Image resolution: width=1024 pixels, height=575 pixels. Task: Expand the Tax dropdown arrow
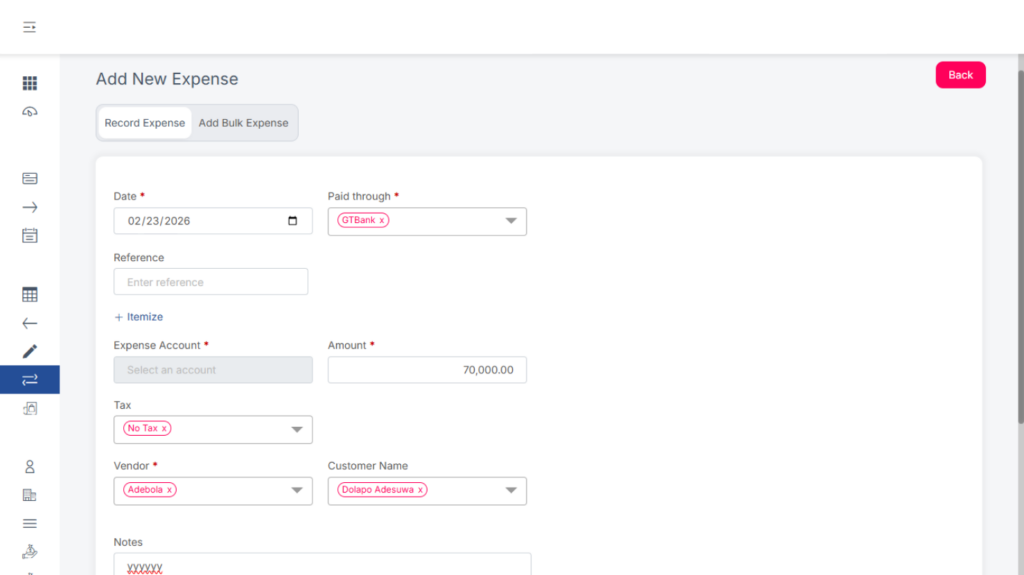pyautogui.click(x=297, y=429)
